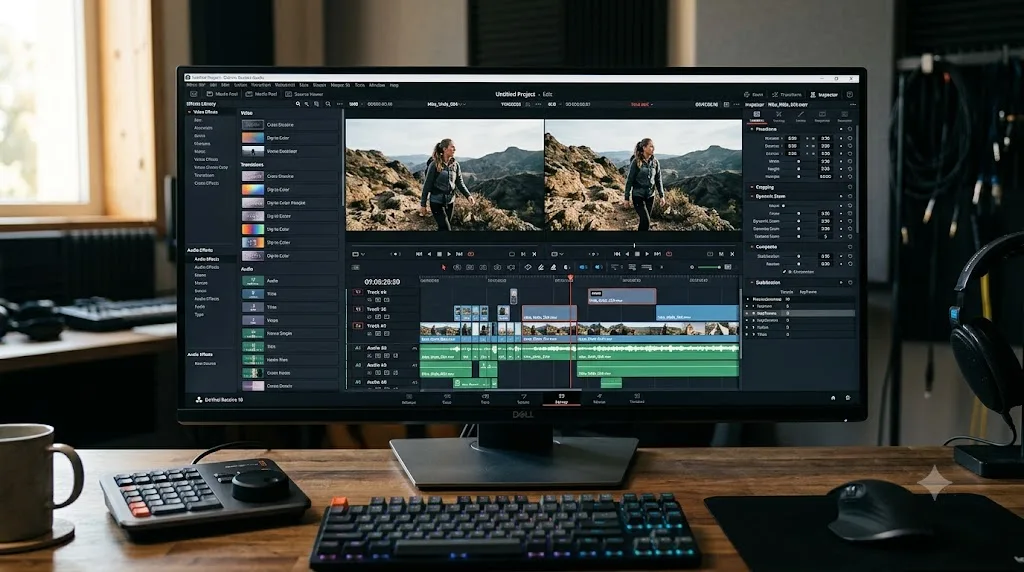Screen dimensions: 1024x572
Task: Reset the Height row value in Inspector
Action: [x=850, y=168]
